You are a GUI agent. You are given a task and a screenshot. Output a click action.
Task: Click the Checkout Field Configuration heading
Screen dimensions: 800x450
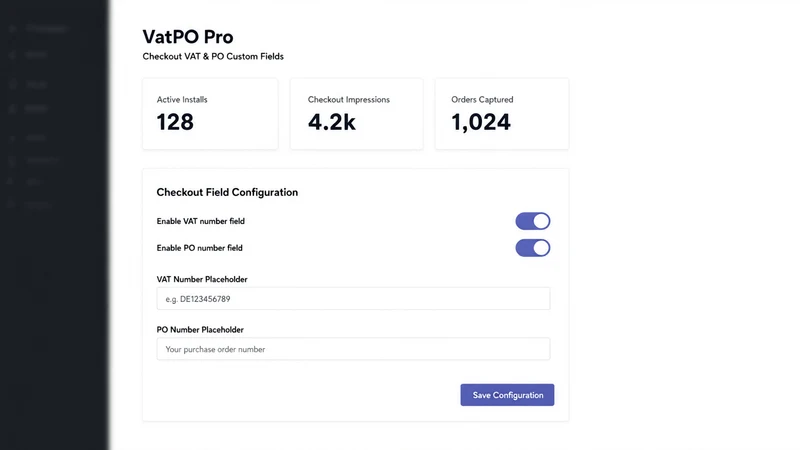pyautogui.click(x=227, y=192)
